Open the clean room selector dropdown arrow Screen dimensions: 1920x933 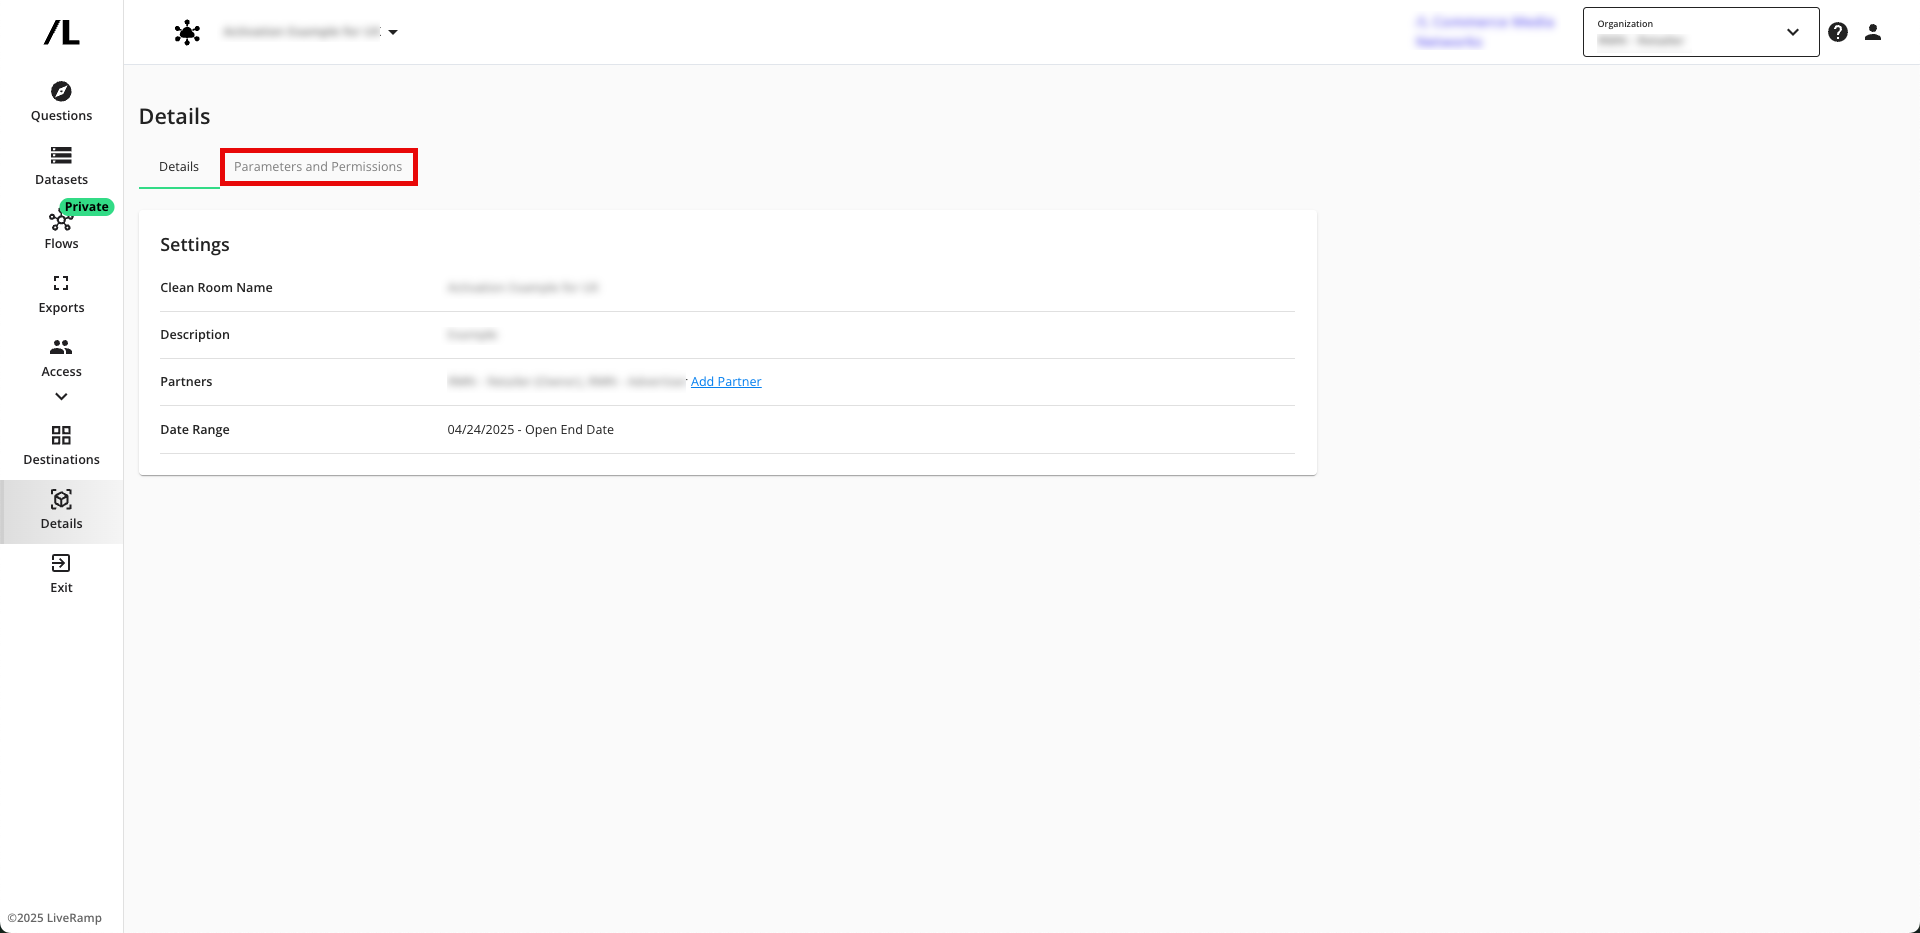pyautogui.click(x=393, y=33)
